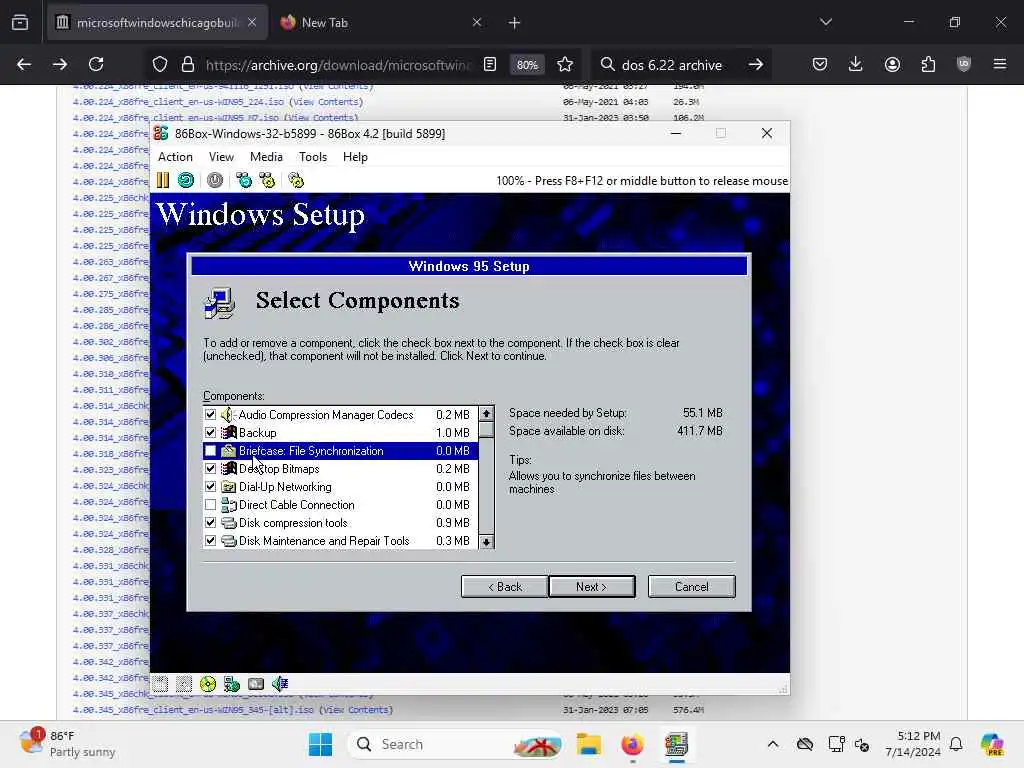Viewport: 1024px width, 768px height.
Task: Show hidden system tray icons chevron
Action: pos(773,744)
